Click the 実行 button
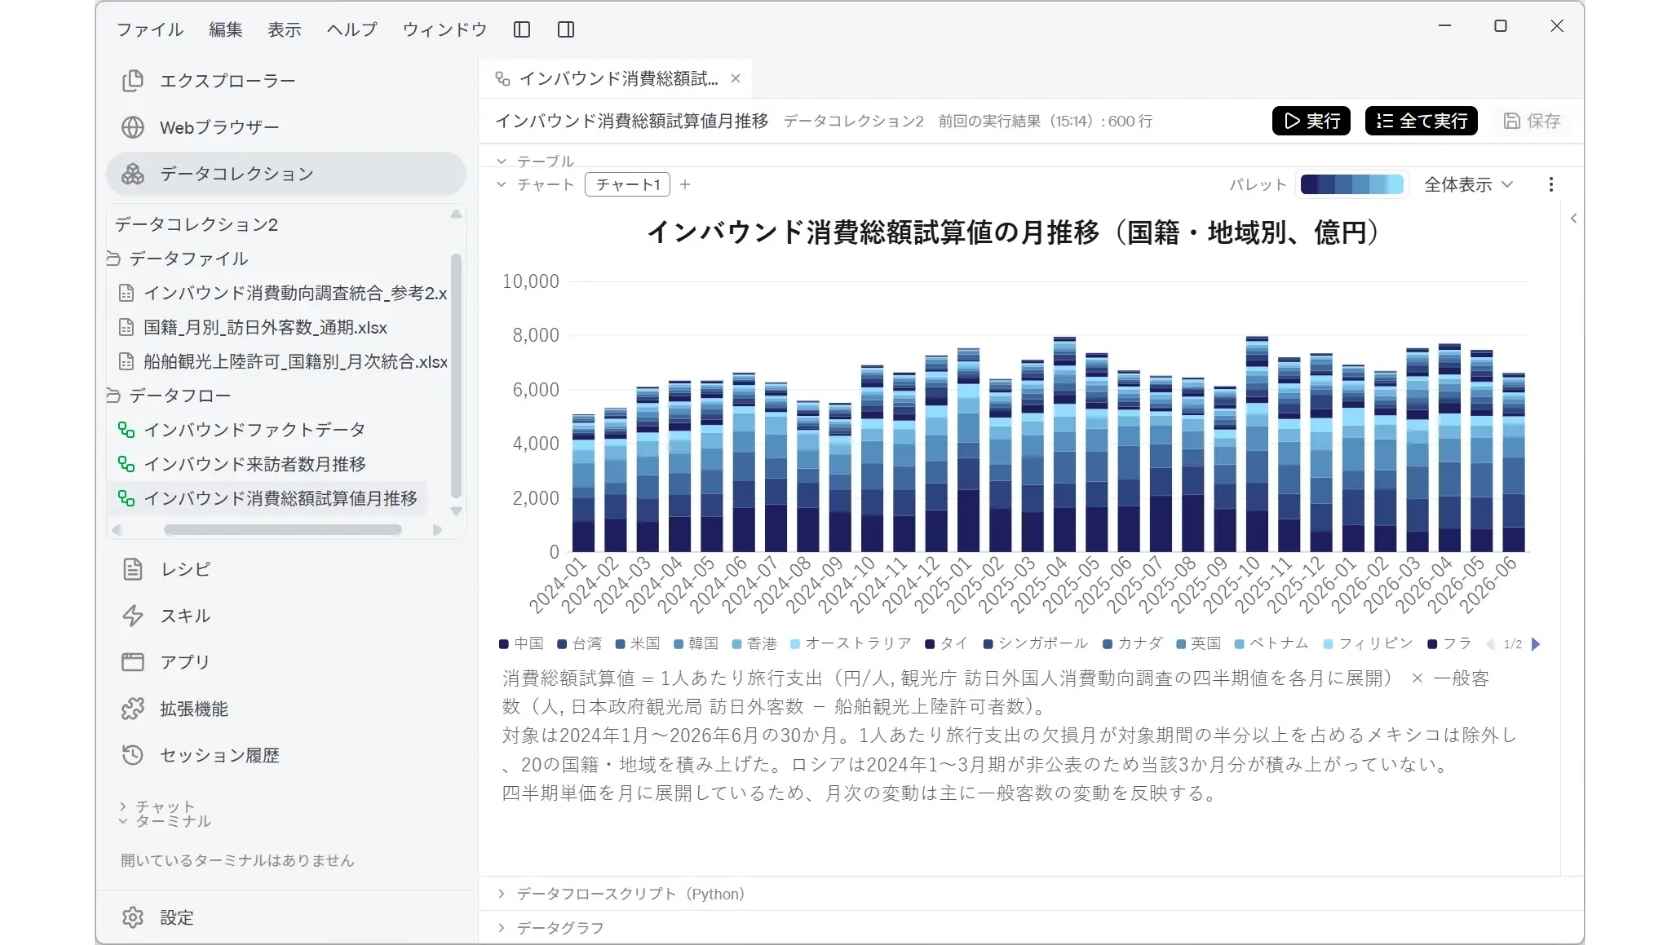This screenshot has width=1680, height=945. pyautogui.click(x=1311, y=121)
